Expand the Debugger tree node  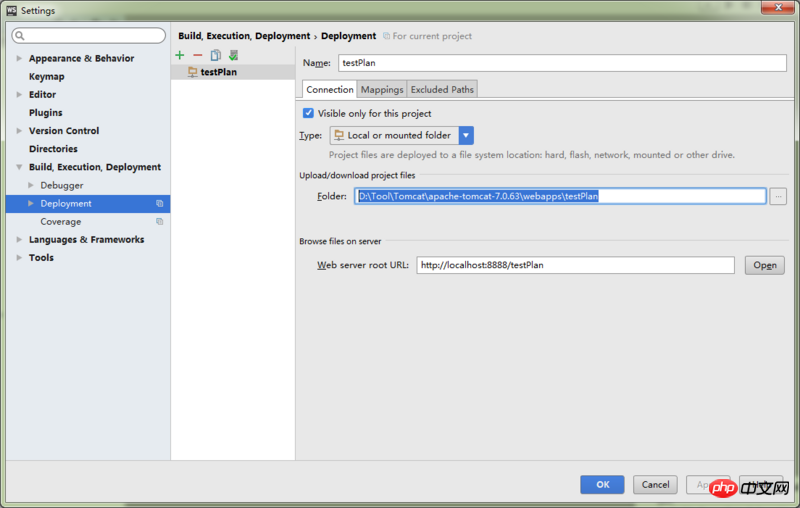point(31,186)
